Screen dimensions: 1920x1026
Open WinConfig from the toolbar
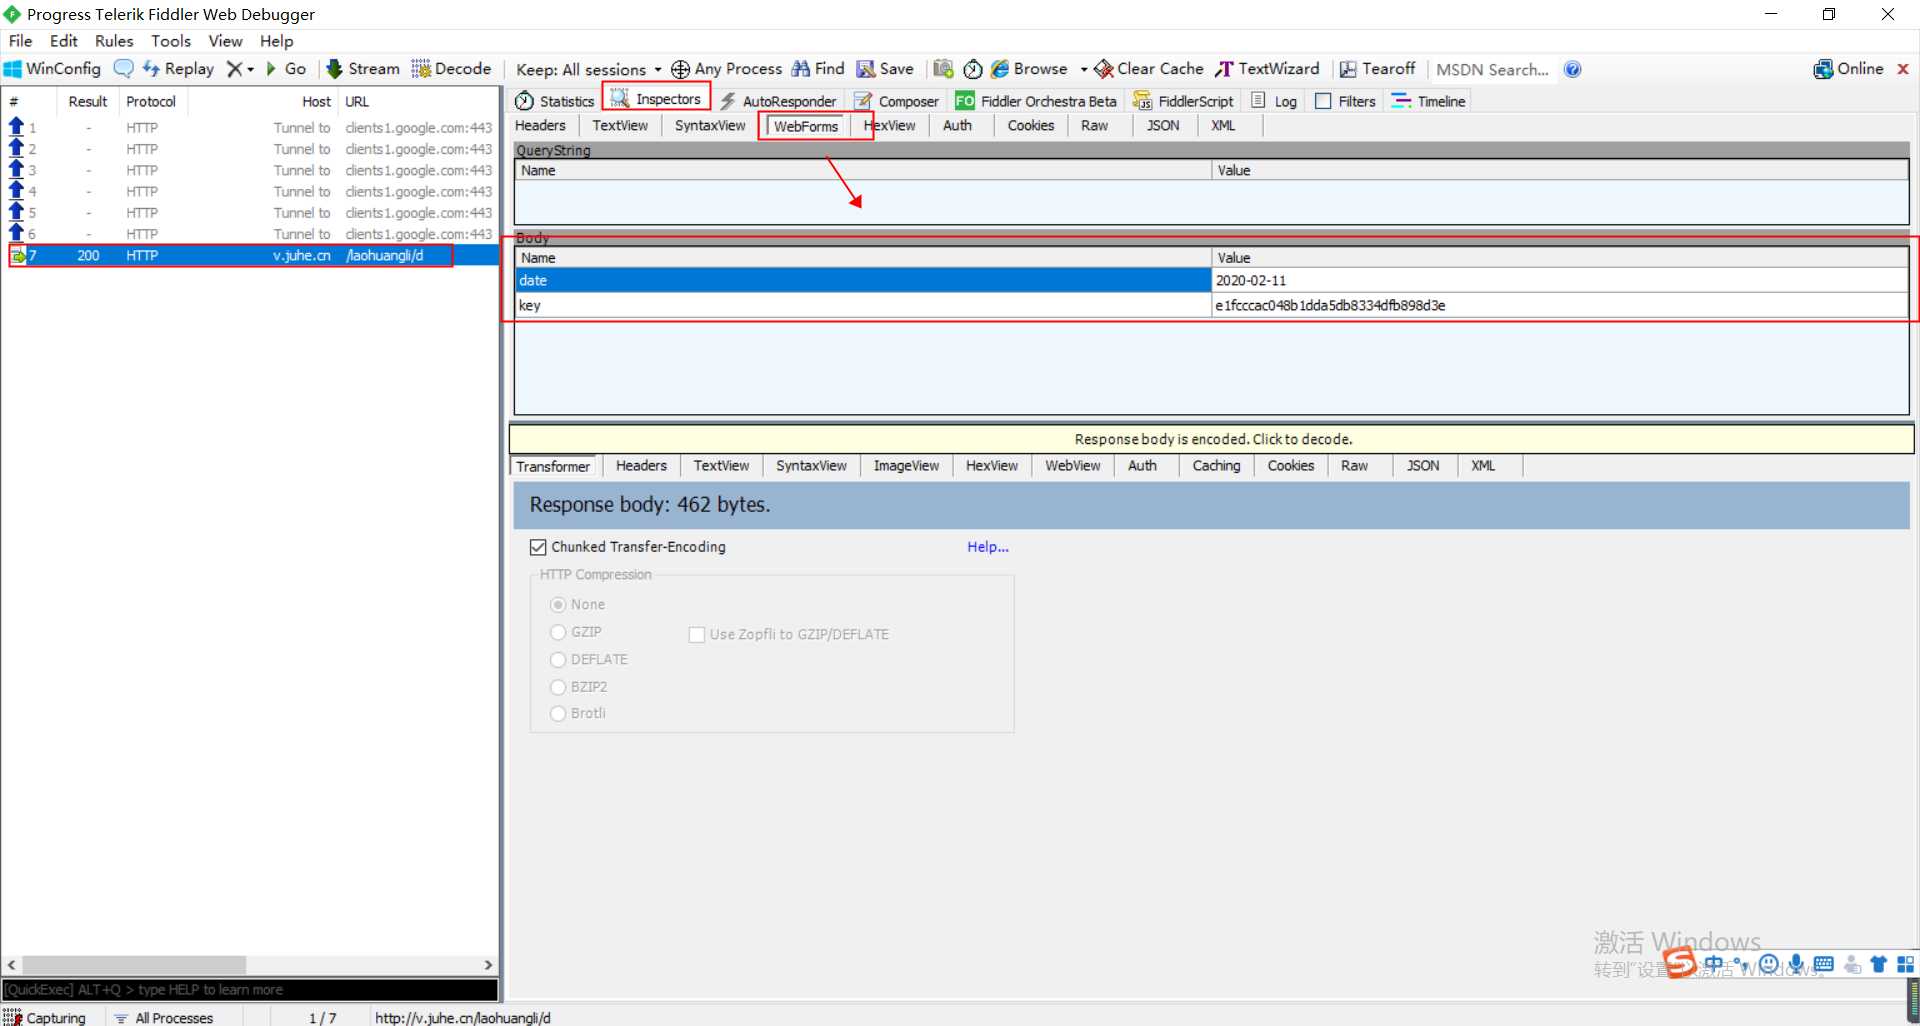click(53, 69)
